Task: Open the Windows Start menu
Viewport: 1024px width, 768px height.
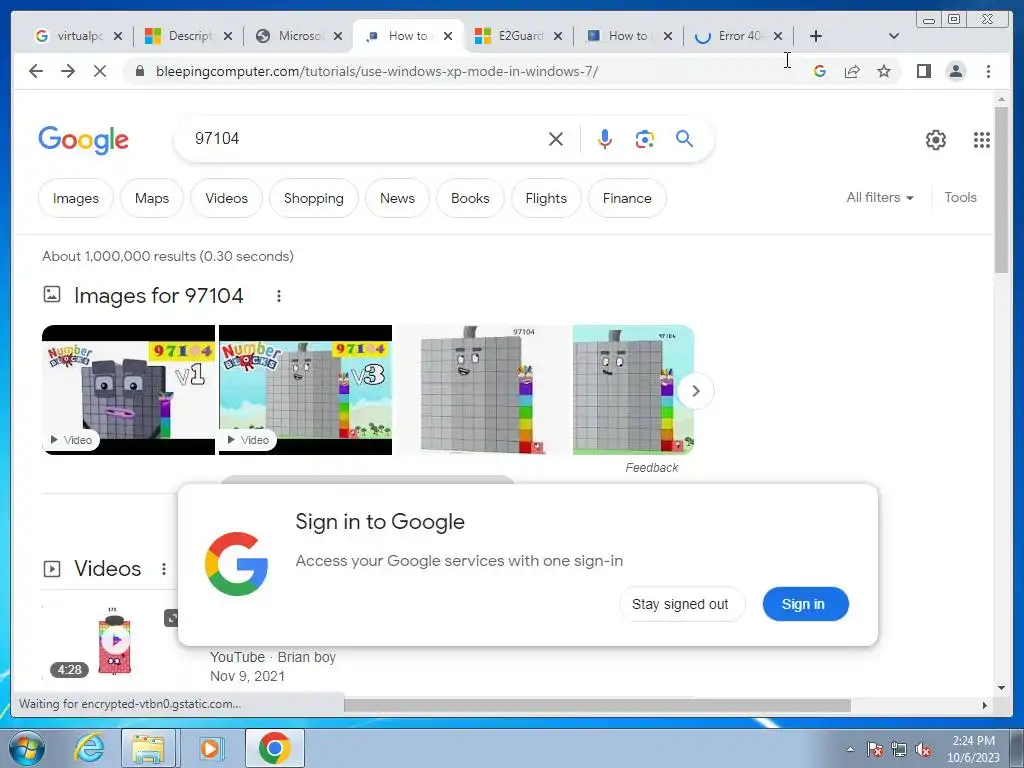Action: [x=25, y=749]
